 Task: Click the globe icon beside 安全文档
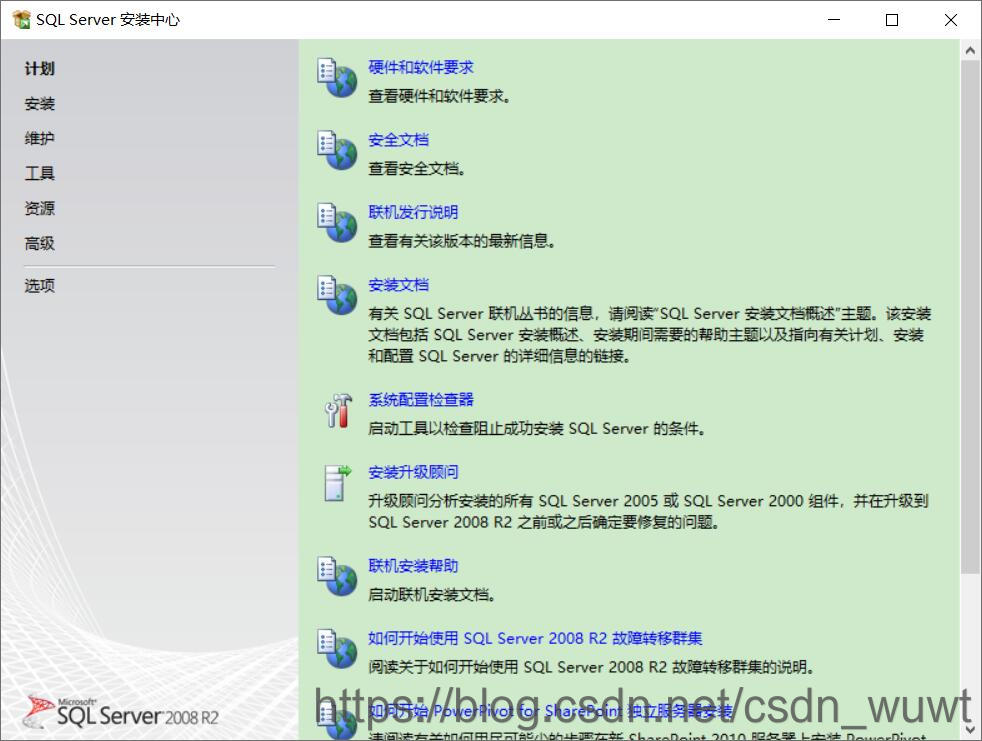click(x=337, y=150)
